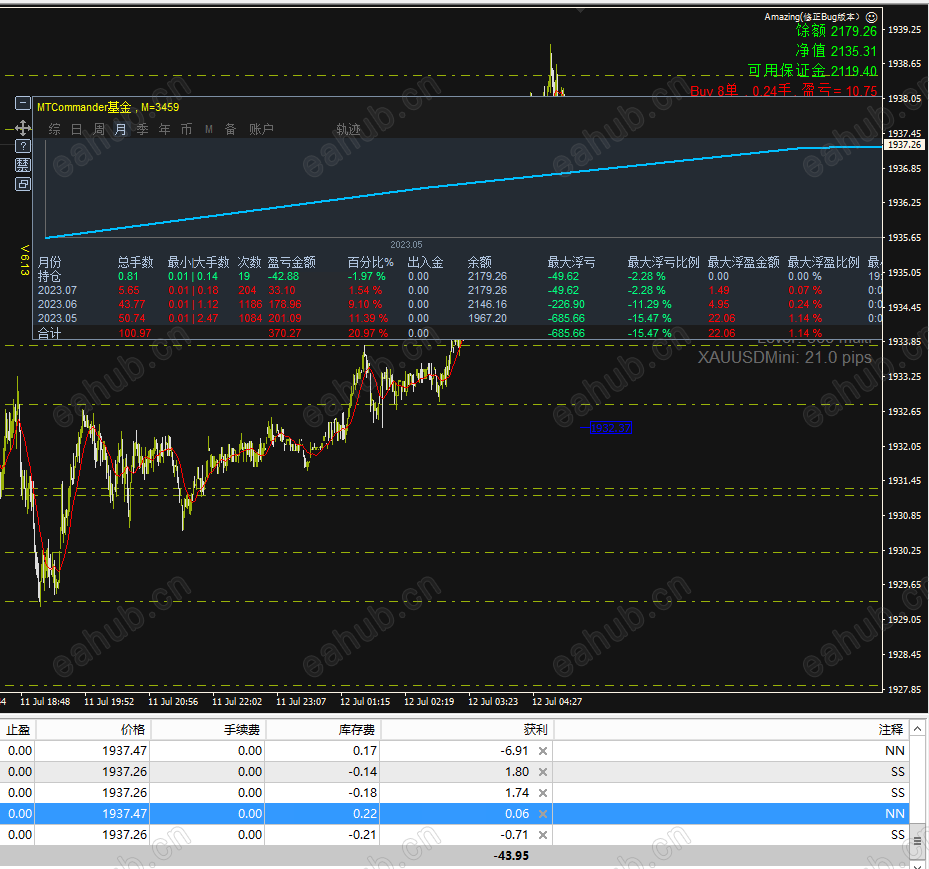Screen dimensions: 929x869
Task: Click the 最大浮亏 column heading
Action: point(571,262)
